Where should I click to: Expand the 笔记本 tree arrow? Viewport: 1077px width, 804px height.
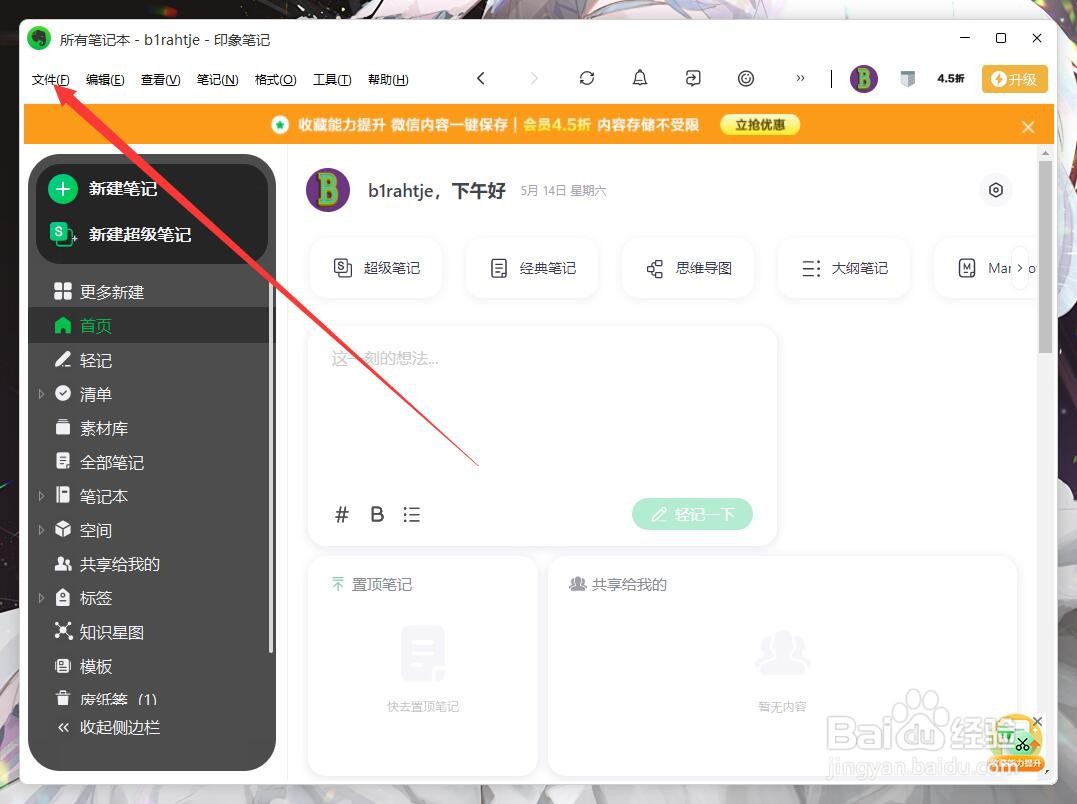pyautogui.click(x=41, y=496)
